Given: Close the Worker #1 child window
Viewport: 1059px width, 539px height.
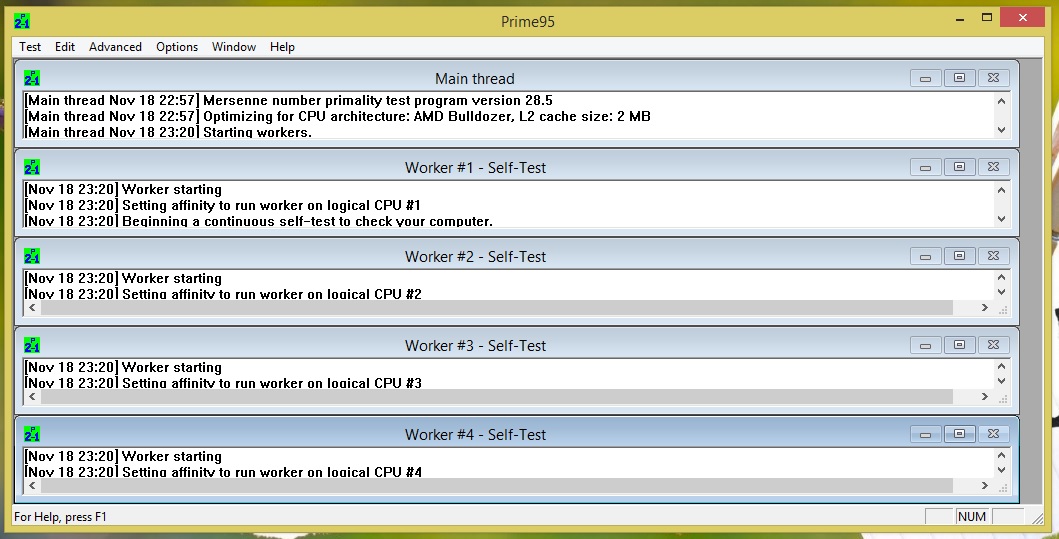Looking at the screenshot, I should (x=993, y=167).
